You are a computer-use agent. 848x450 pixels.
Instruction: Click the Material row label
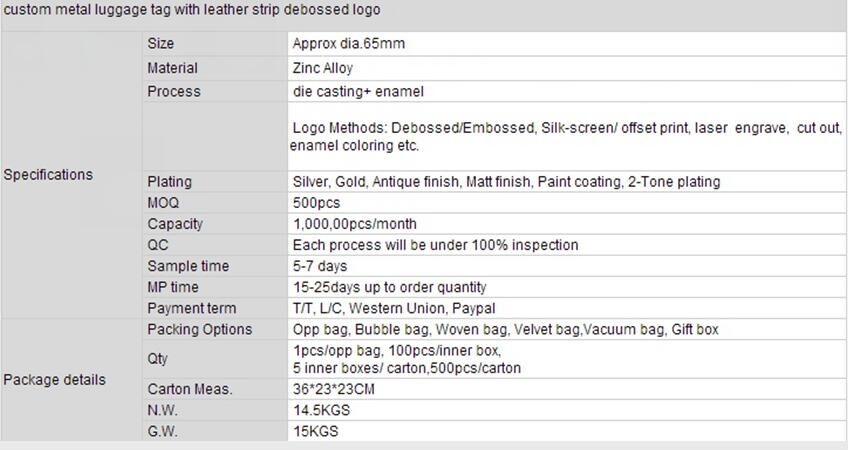click(x=172, y=68)
